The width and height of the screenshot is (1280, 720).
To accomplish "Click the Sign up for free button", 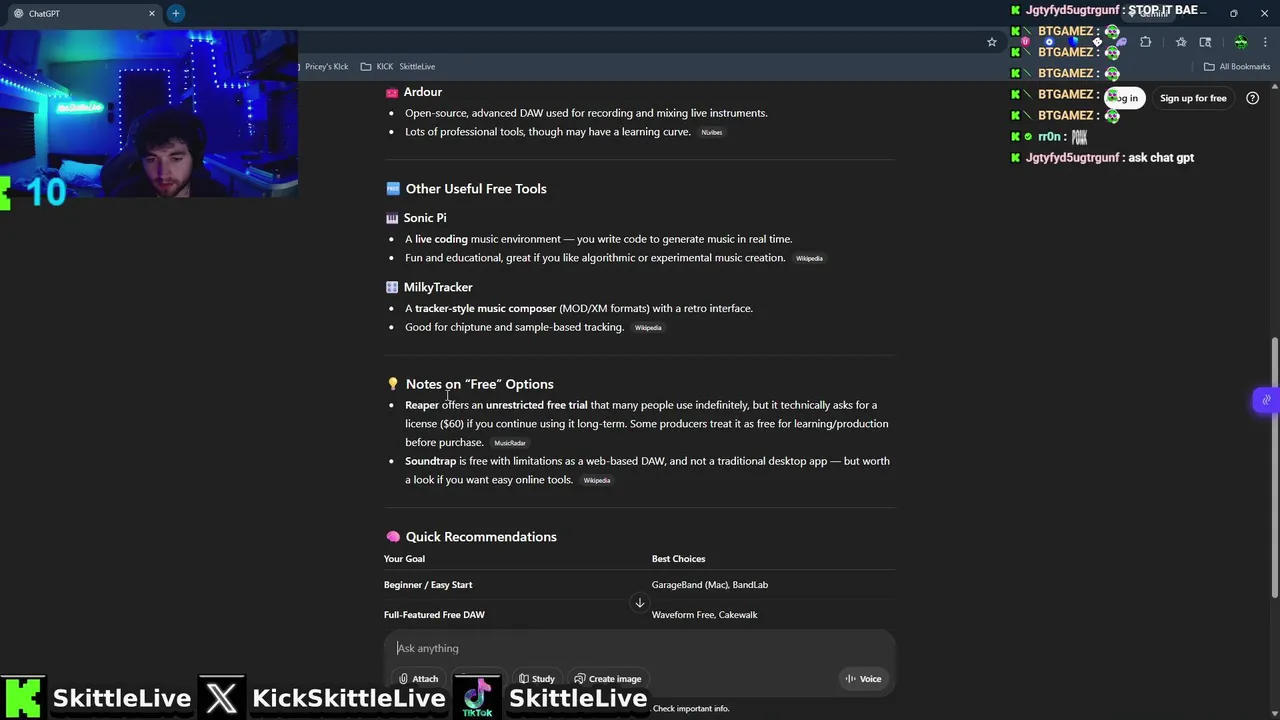I will [1193, 98].
